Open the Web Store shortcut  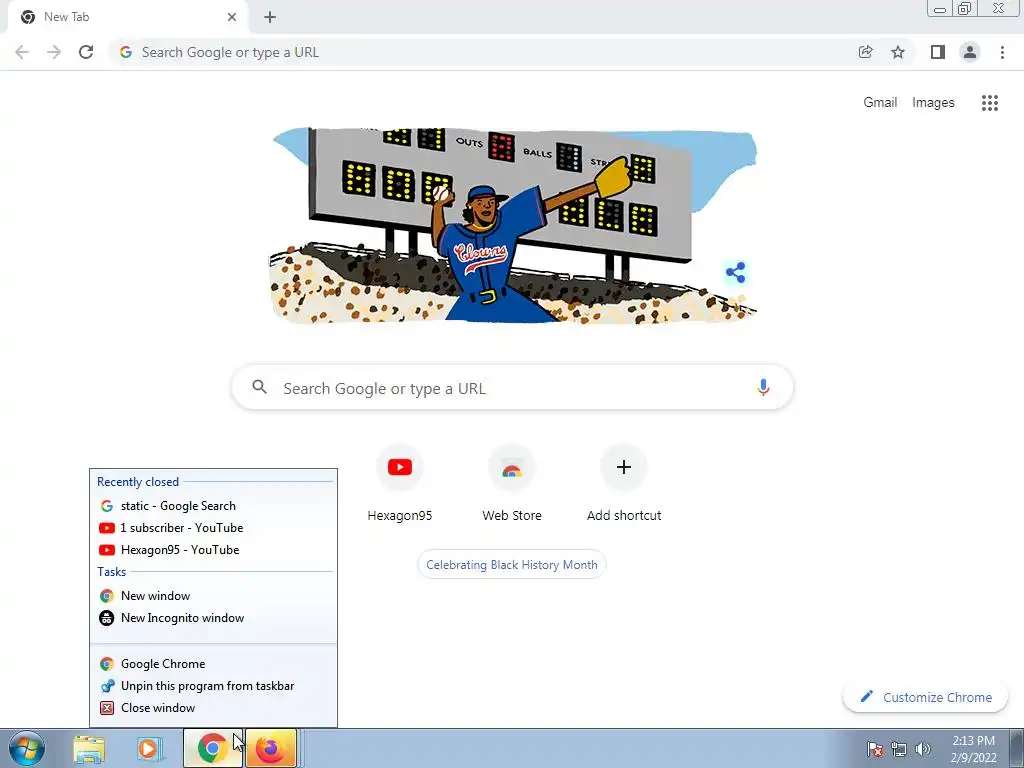[511, 483]
